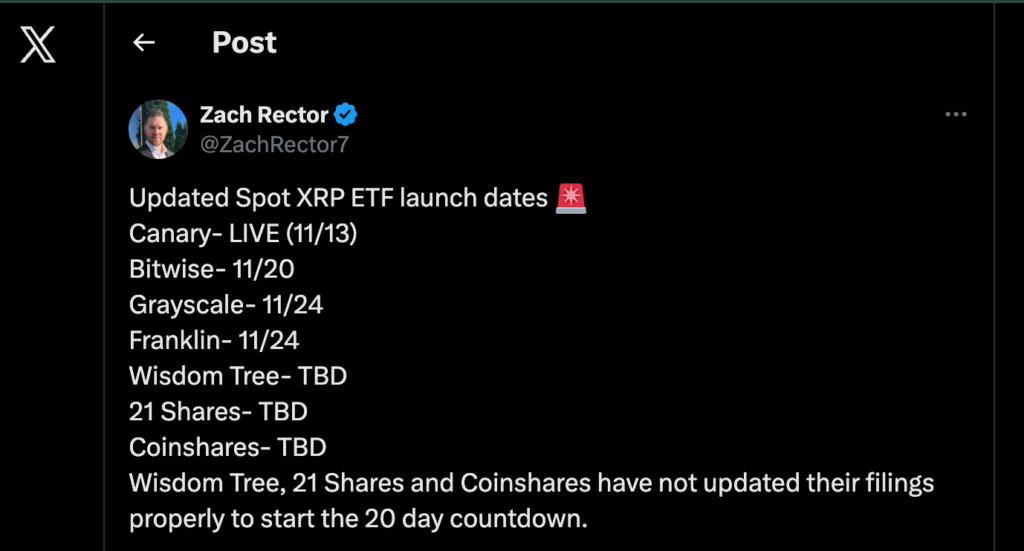This screenshot has height=551, width=1024.
Task: Click the 'Bitwise- 11/20' line
Action: point(211,269)
